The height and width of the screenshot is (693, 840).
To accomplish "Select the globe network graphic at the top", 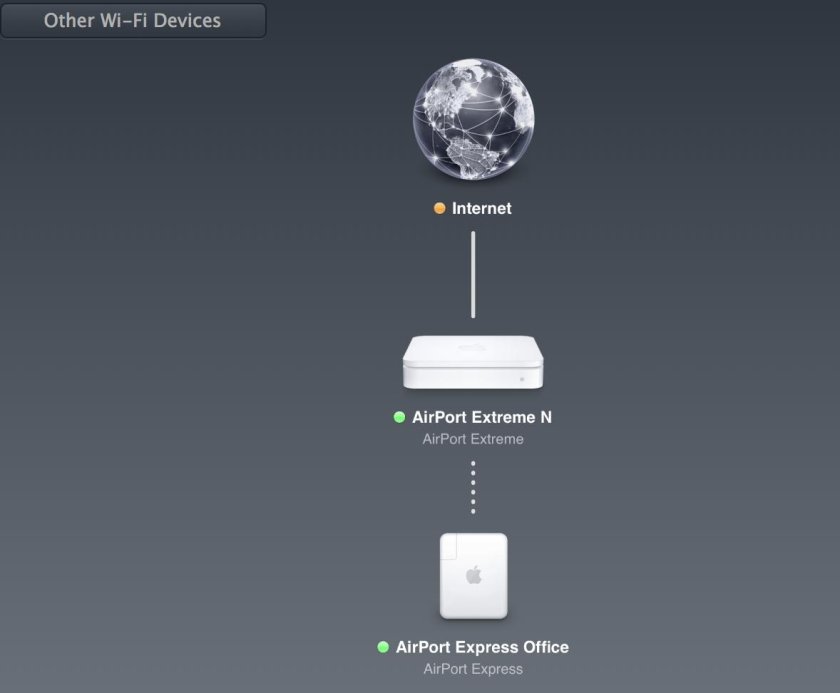I will (x=472, y=119).
